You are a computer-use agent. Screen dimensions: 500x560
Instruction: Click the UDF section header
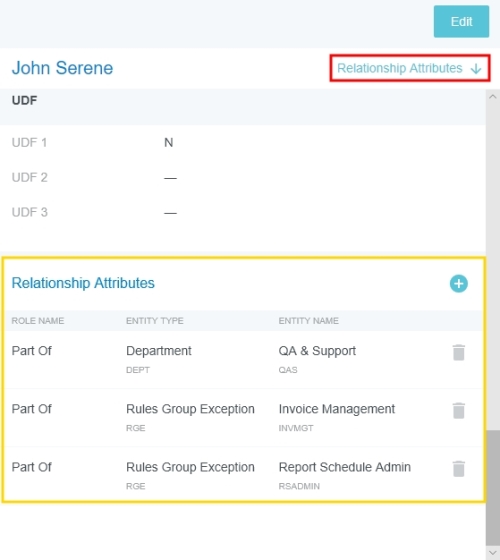coord(24,100)
